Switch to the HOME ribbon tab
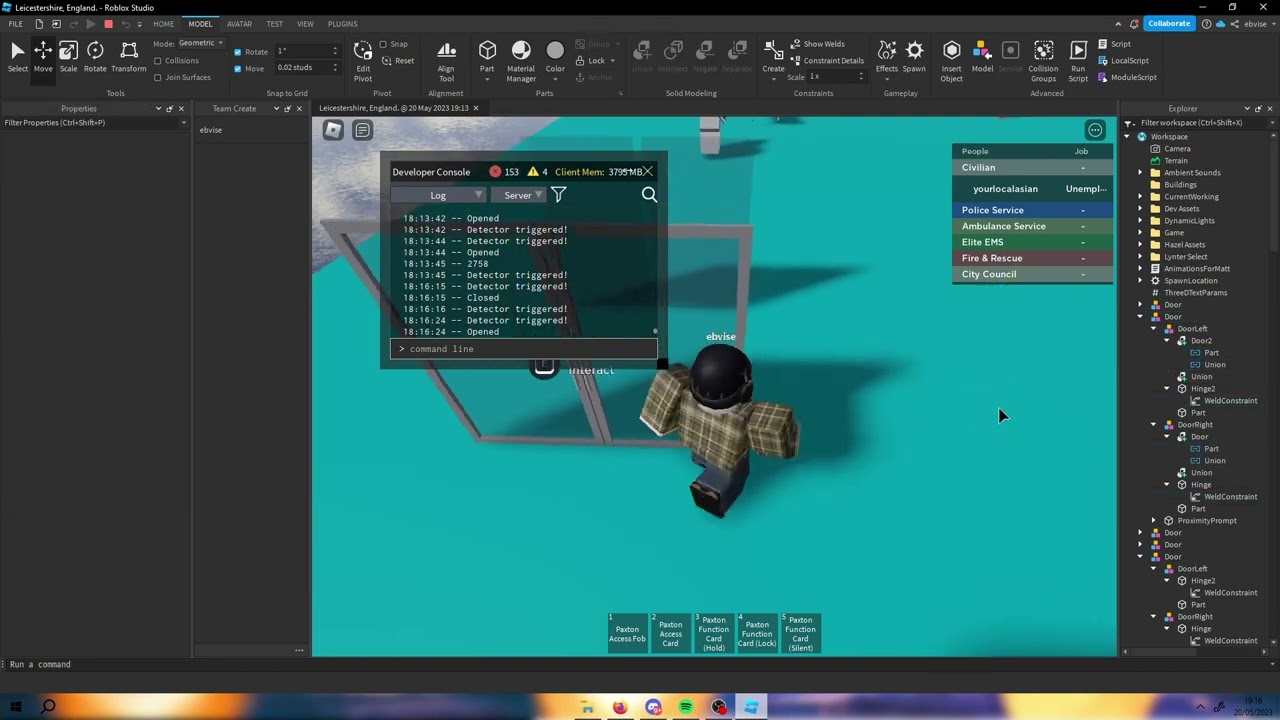This screenshot has height=720, width=1280. [163, 24]
